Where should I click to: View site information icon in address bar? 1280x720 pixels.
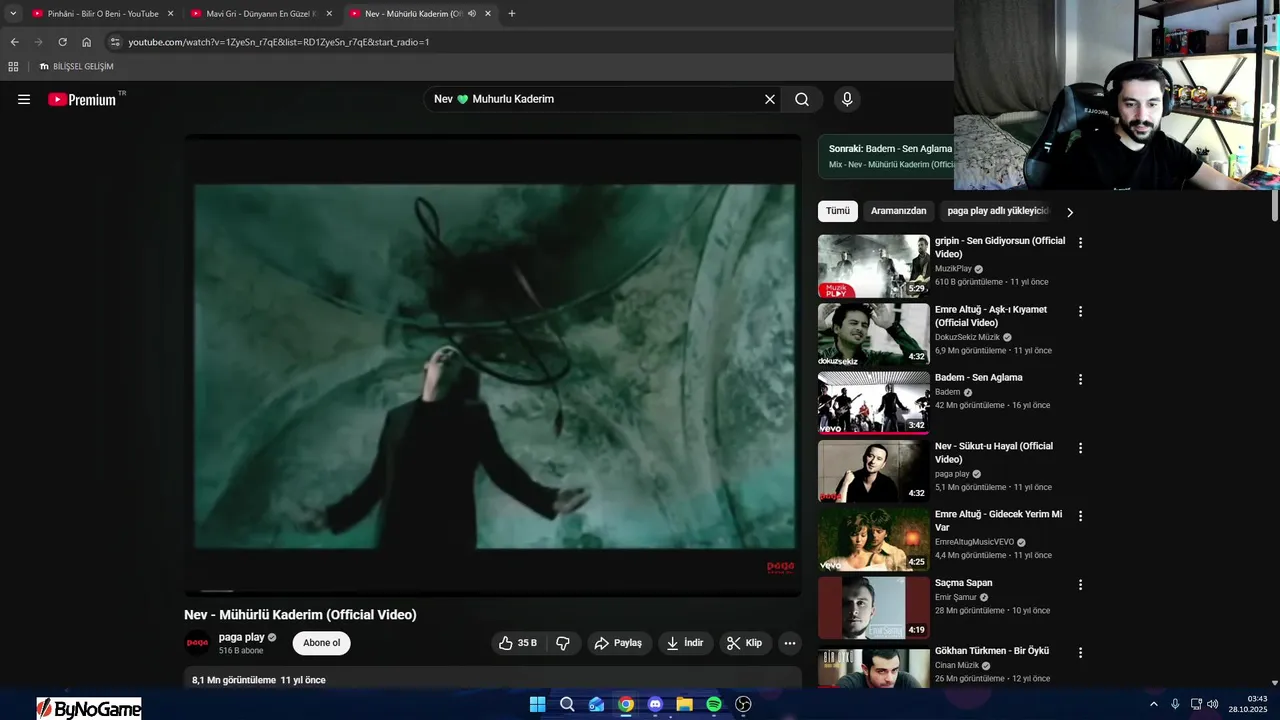[x=115, y=42]
